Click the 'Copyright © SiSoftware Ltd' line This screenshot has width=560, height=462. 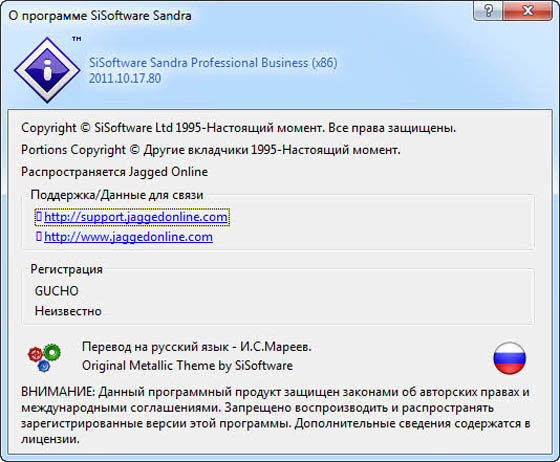coord(239,128)
